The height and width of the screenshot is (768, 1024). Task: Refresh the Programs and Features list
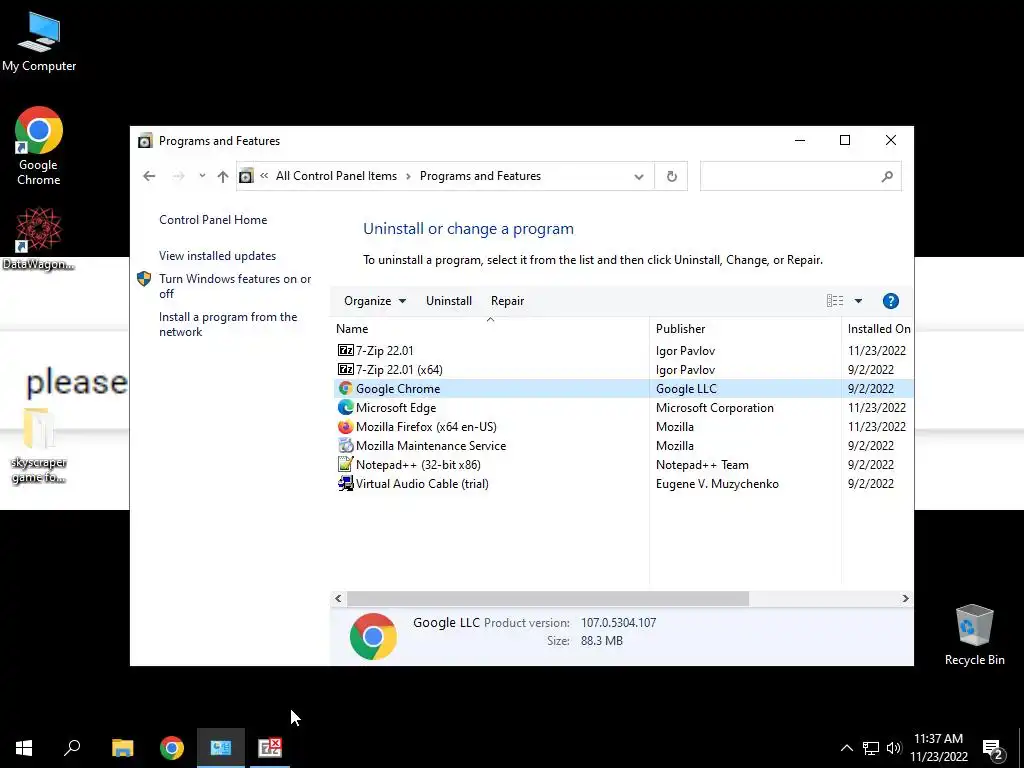pyautogui.click(x=671, y=176)
